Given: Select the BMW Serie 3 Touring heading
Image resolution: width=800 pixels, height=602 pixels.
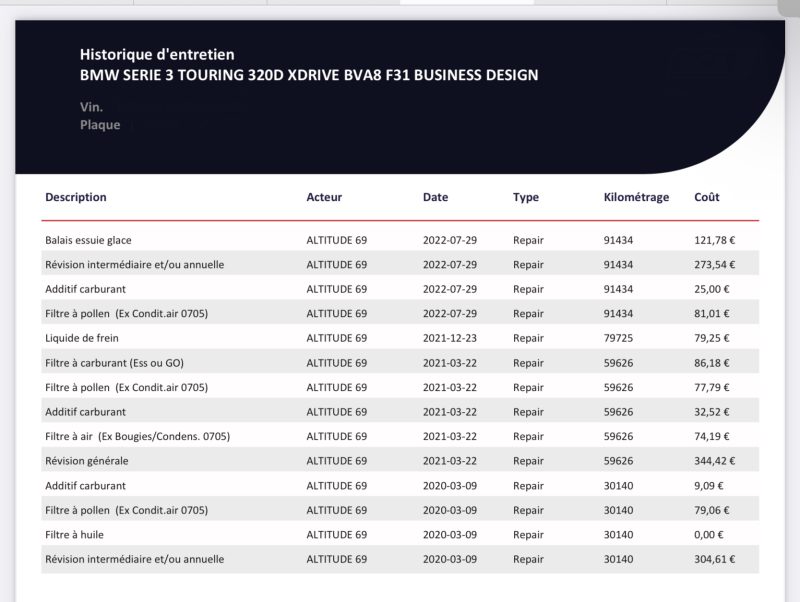Looking at the screenshot, I should click(x=309, y=75).
